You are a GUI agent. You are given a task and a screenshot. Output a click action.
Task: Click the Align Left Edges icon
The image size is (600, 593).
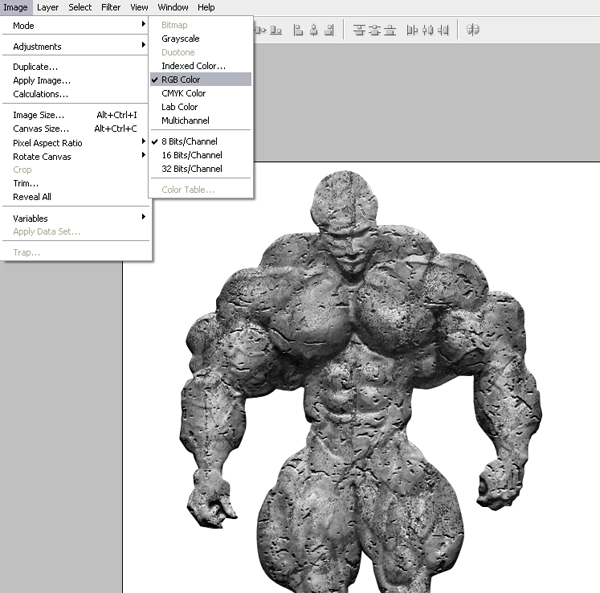(x=298, y=30)
